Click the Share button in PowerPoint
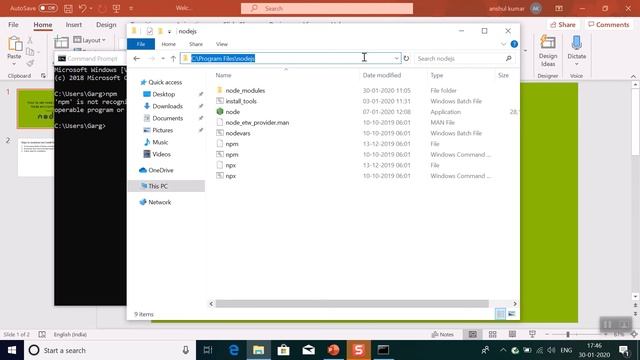 (563, 25)
